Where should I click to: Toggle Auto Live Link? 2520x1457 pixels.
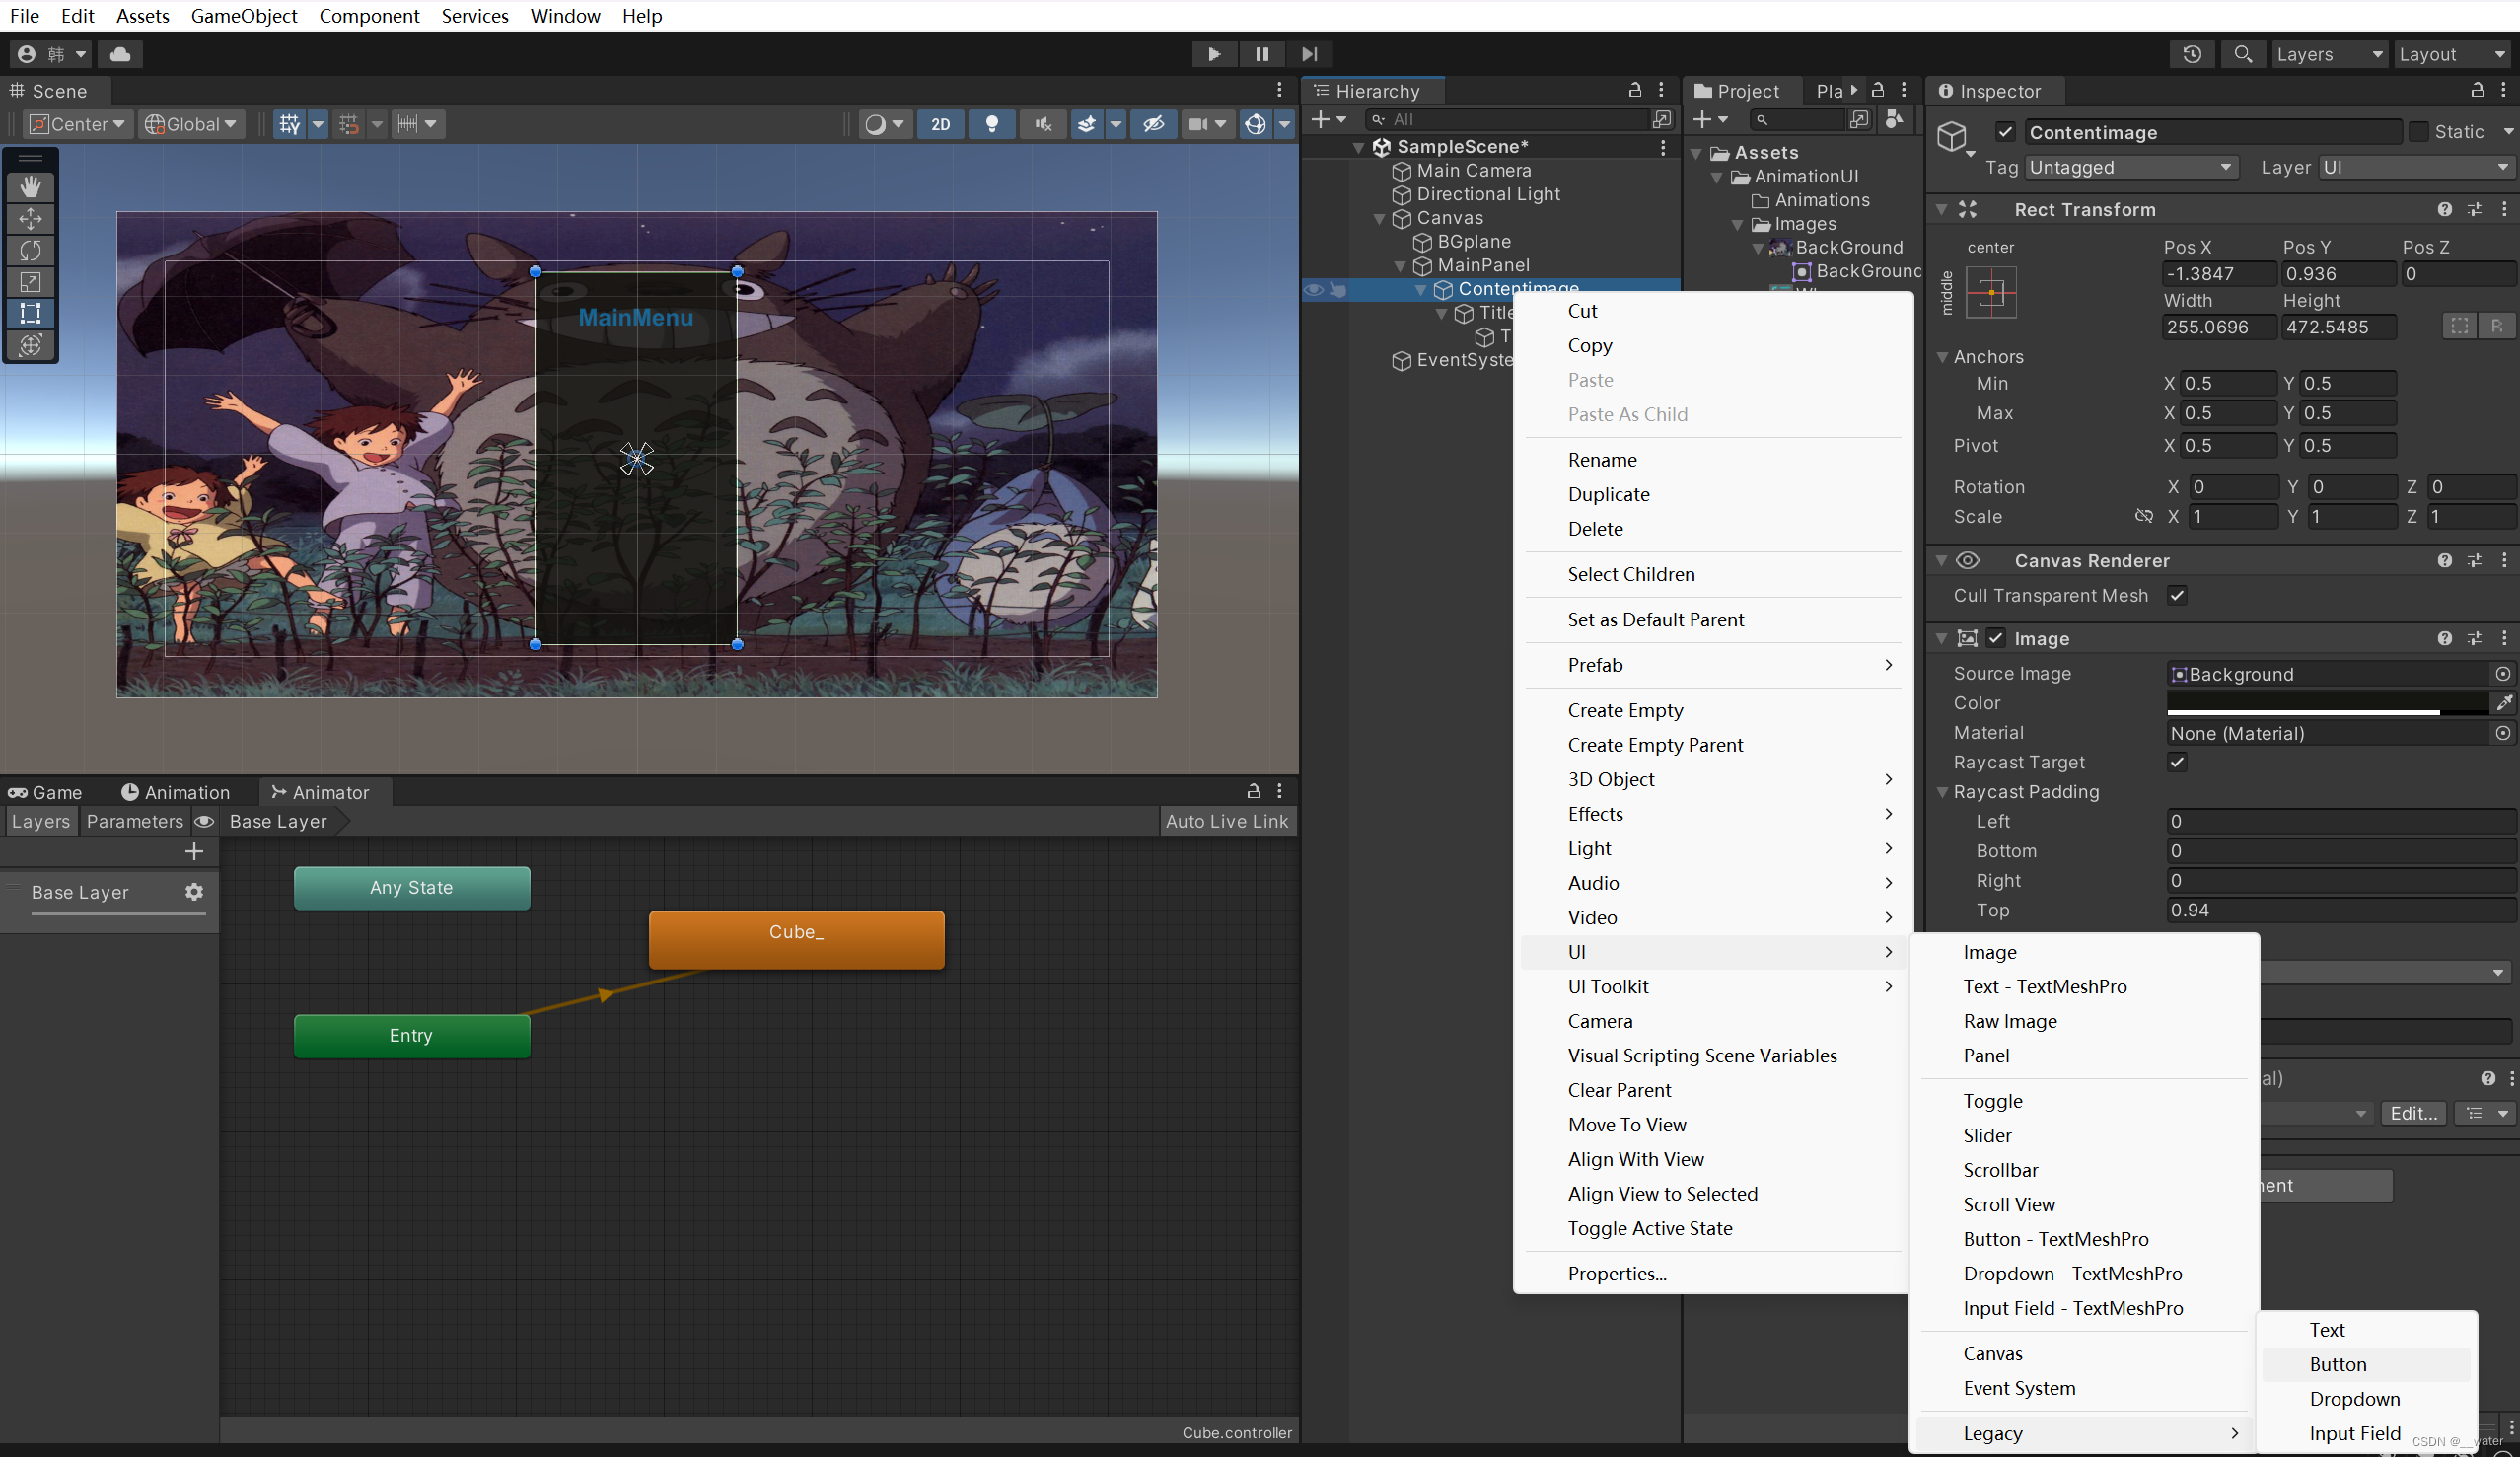pyautogui.click(x=1227, y=821)
